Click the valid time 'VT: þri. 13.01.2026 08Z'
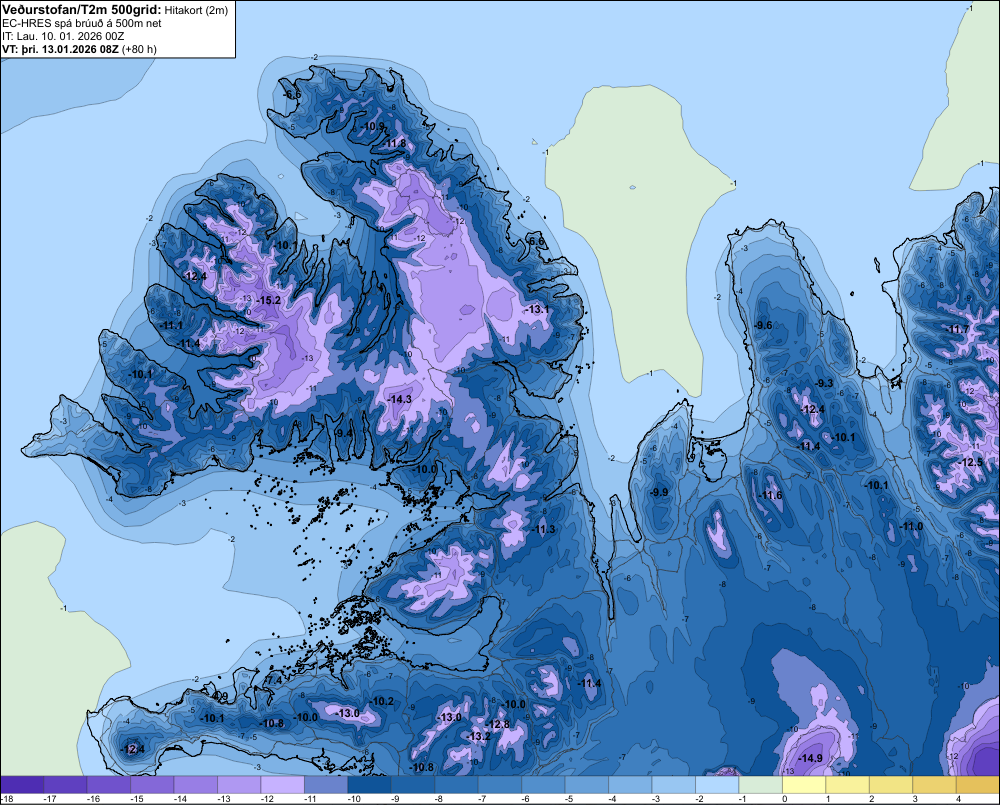Image resolution: width=1000 pixels, height=805 pixels. (60, 49)
